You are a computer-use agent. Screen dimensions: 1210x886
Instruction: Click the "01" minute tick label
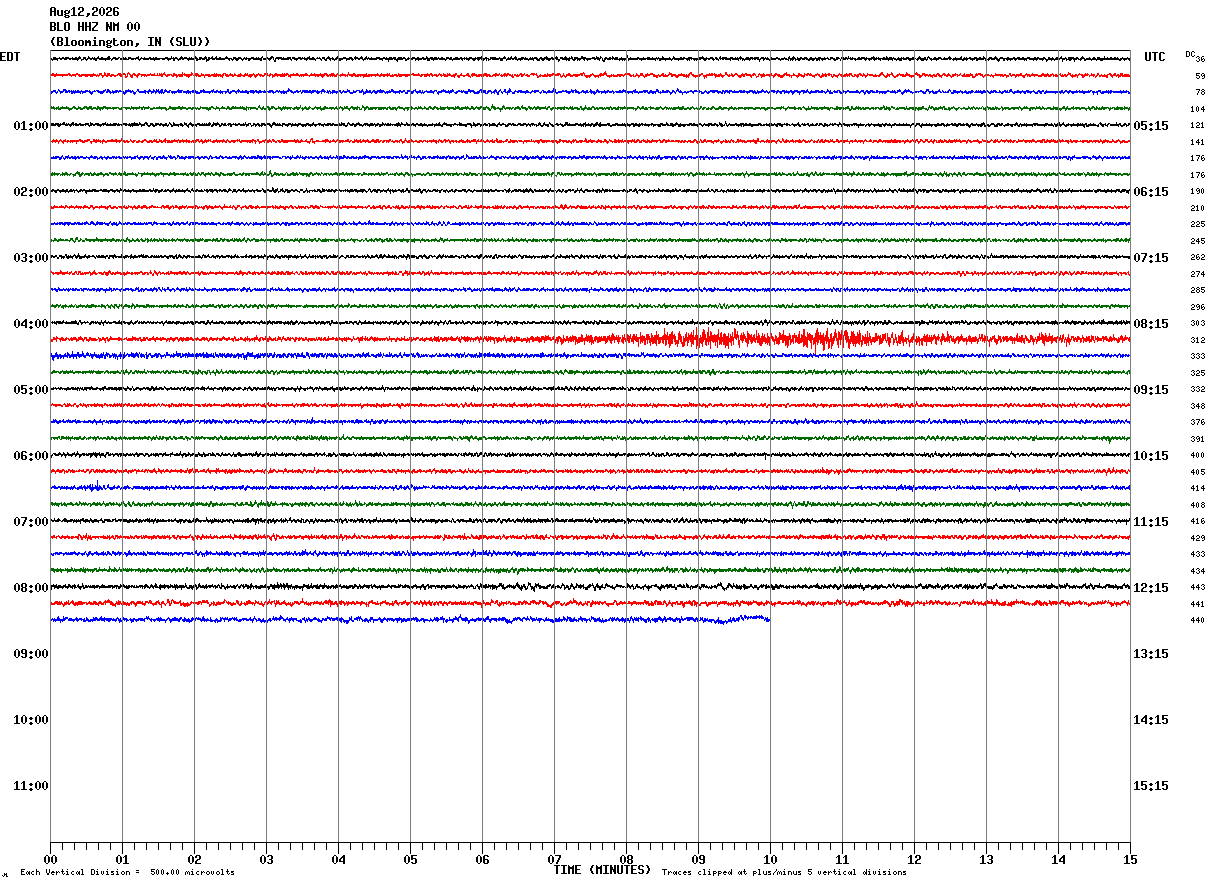pos(123,860)
